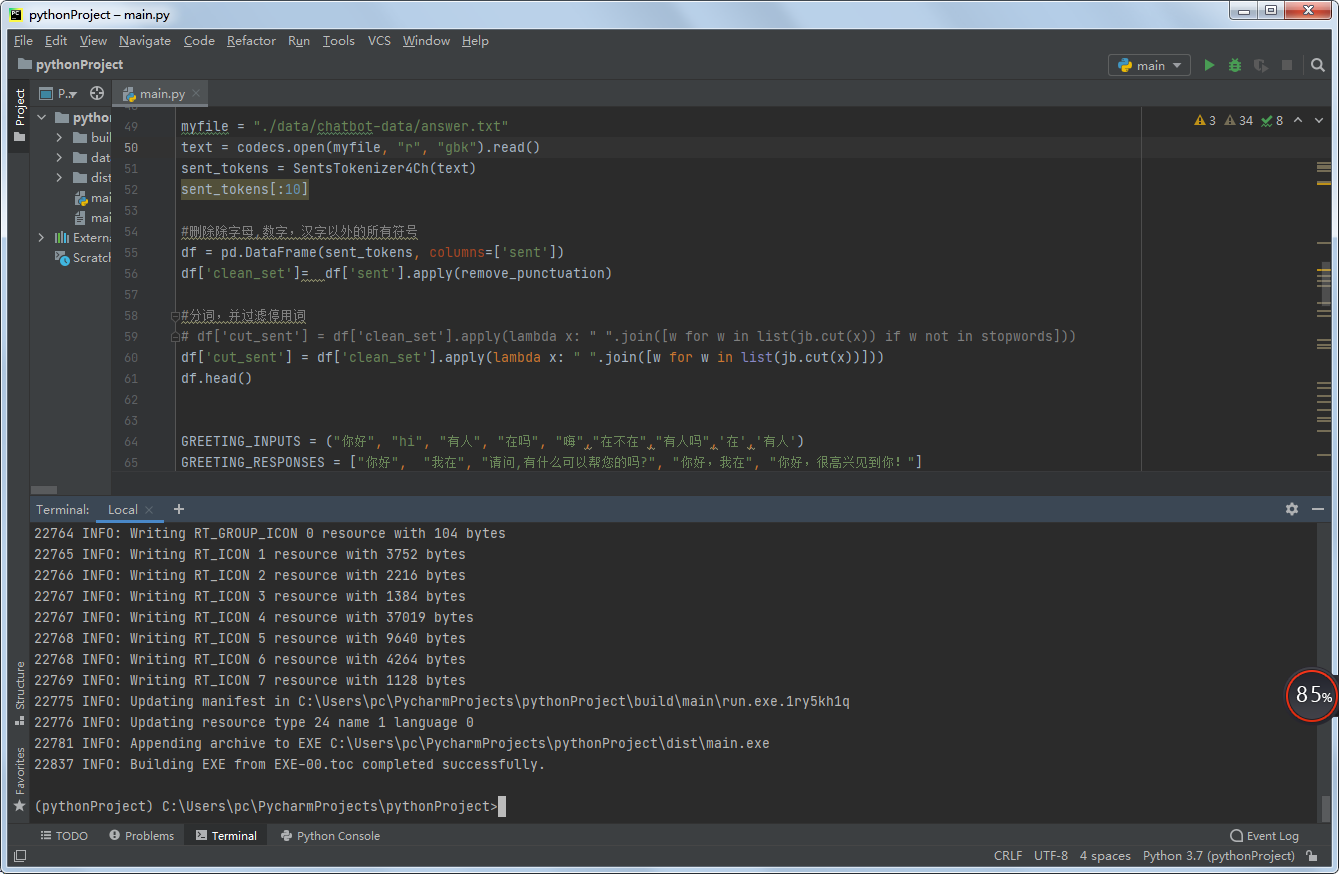
Task: Close the Local terminal tab
Action: (151, 509)
